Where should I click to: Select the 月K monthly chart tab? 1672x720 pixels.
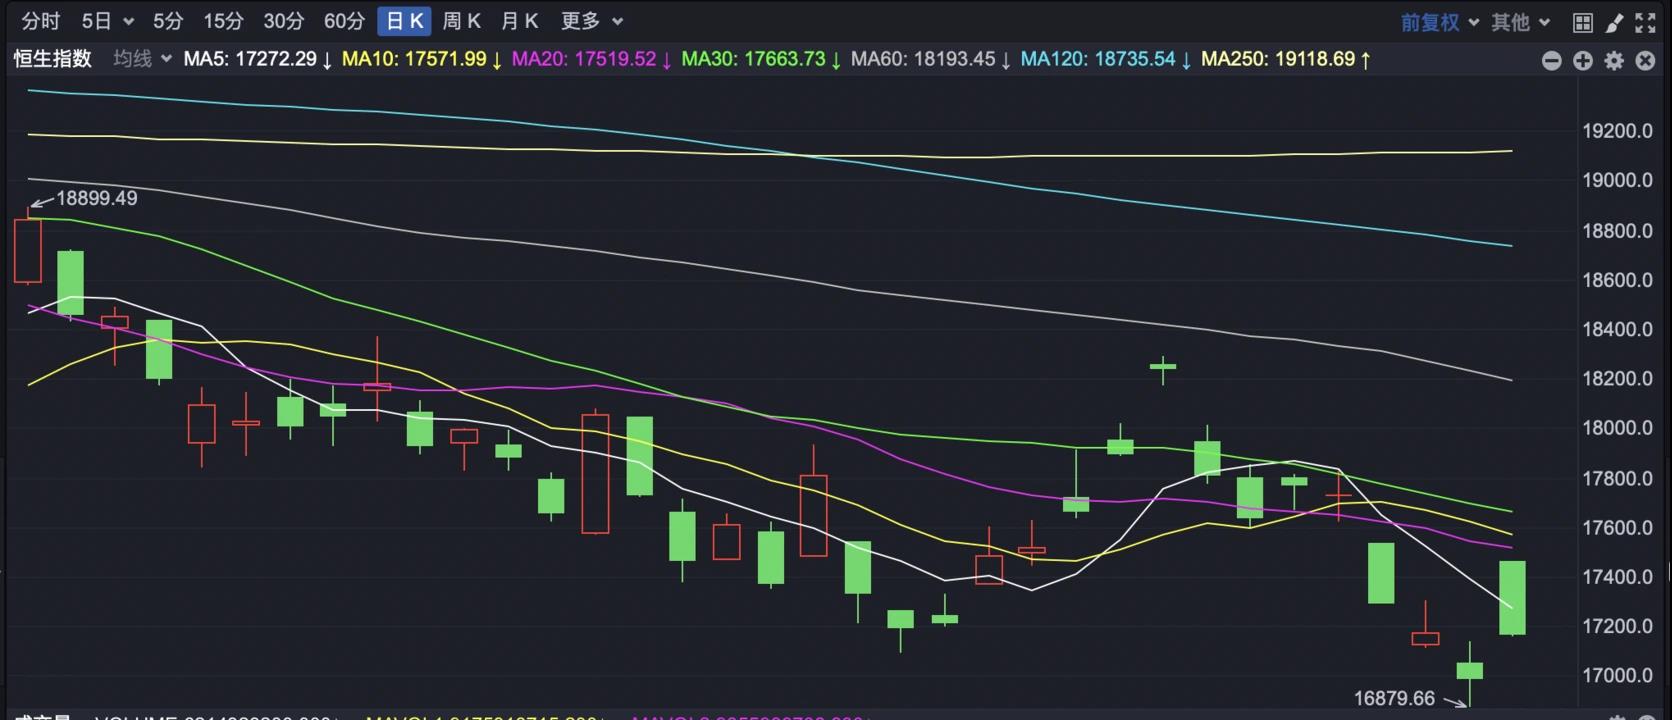[x=519, y=21]
